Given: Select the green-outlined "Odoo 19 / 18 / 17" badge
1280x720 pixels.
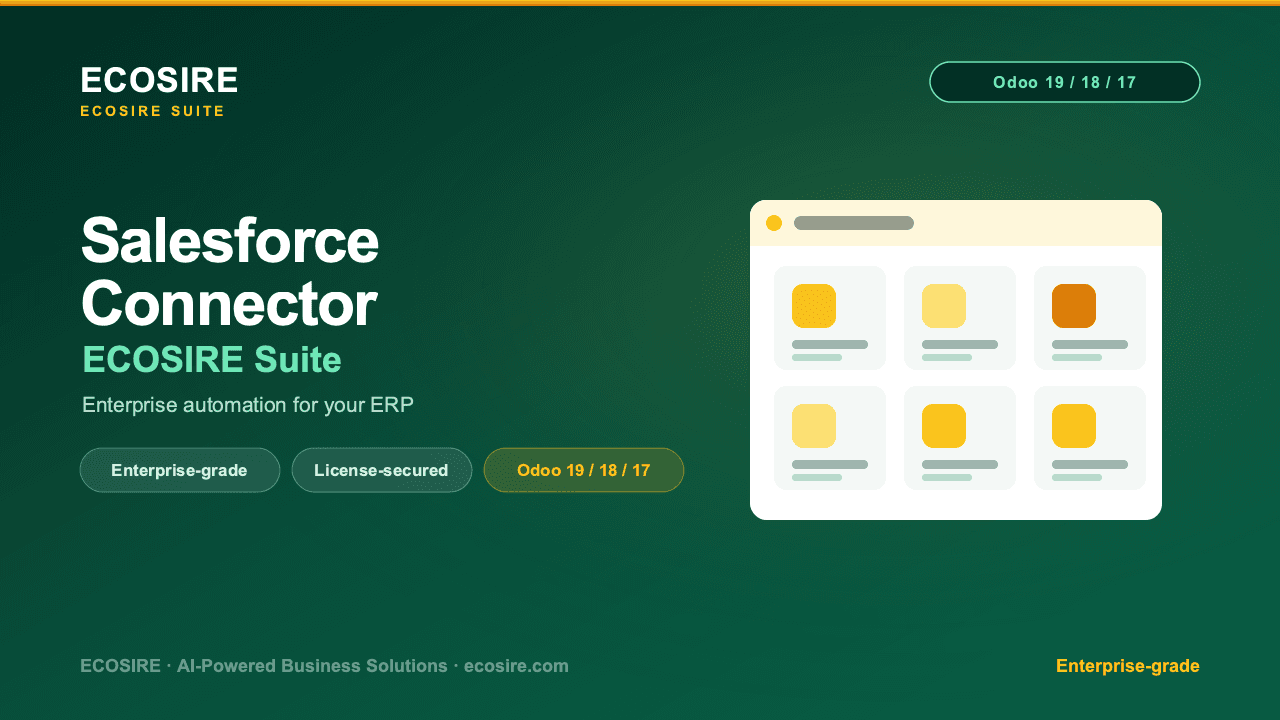Looking at the screenshot, I should coord(1065,82).
